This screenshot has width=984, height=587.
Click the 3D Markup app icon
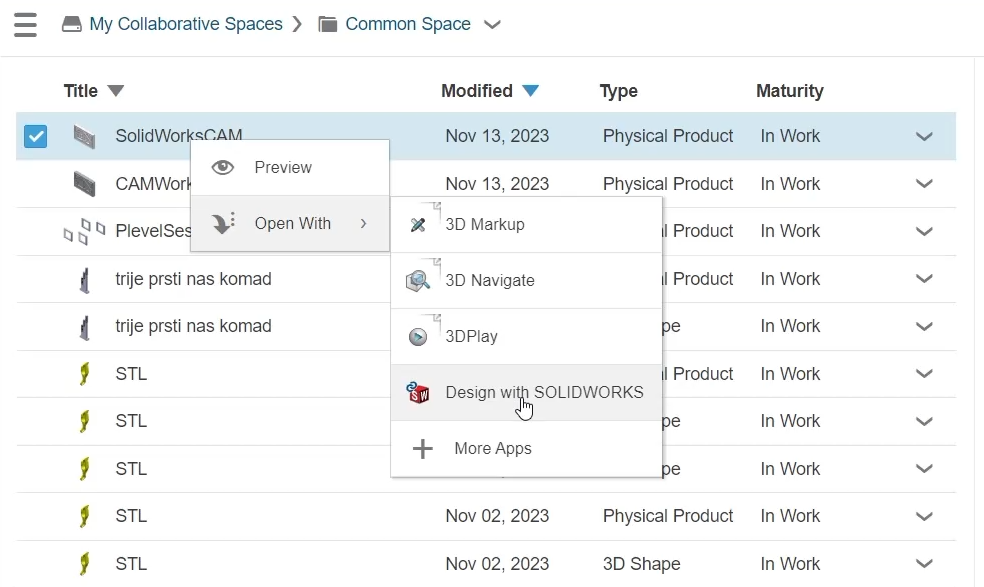pos(418,224)
